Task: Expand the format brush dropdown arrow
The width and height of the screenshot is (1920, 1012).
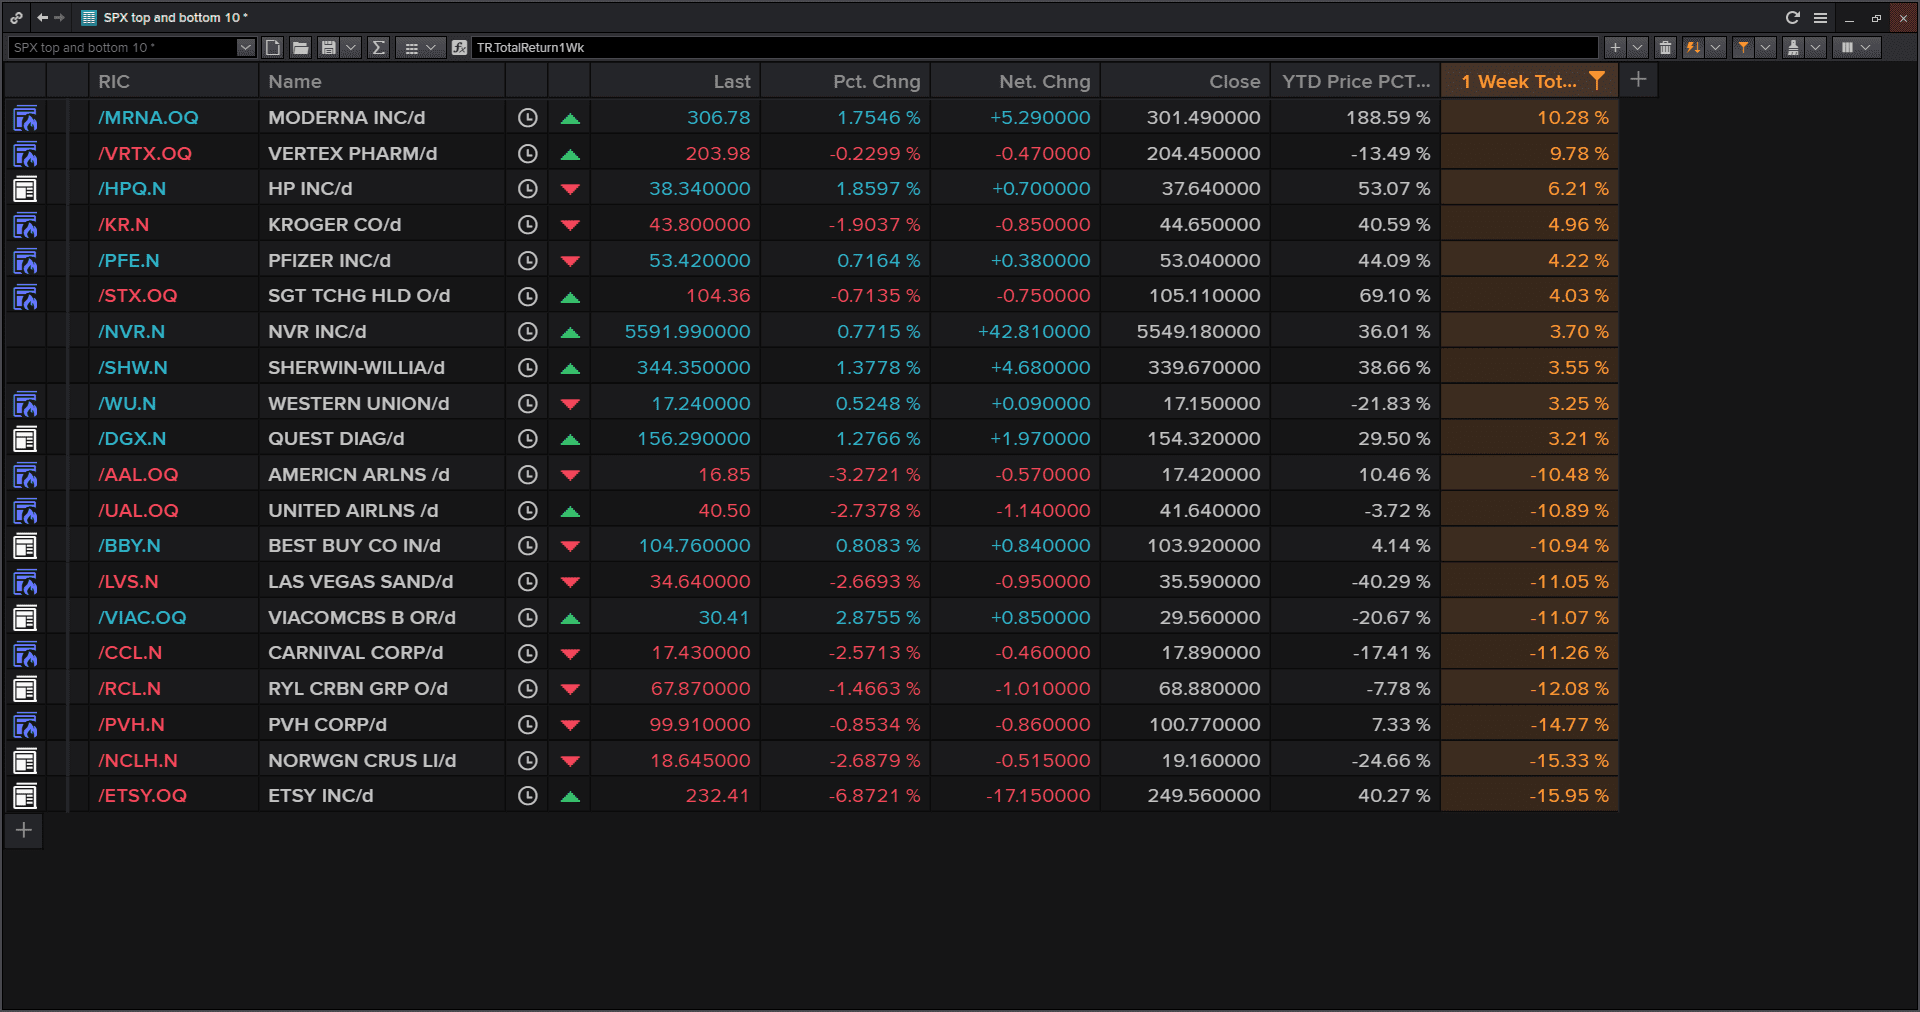Action: coord(1816,47)
